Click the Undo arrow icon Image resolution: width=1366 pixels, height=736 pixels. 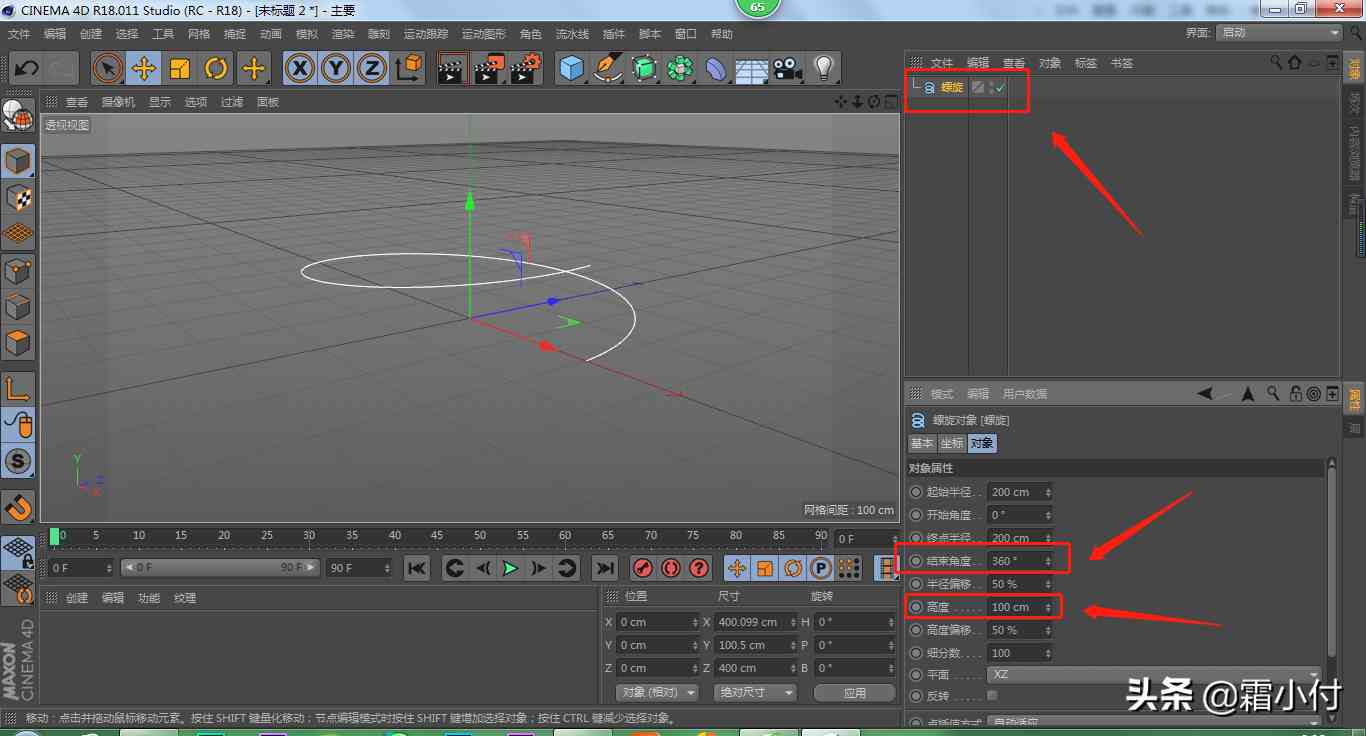tap(26, 69)
